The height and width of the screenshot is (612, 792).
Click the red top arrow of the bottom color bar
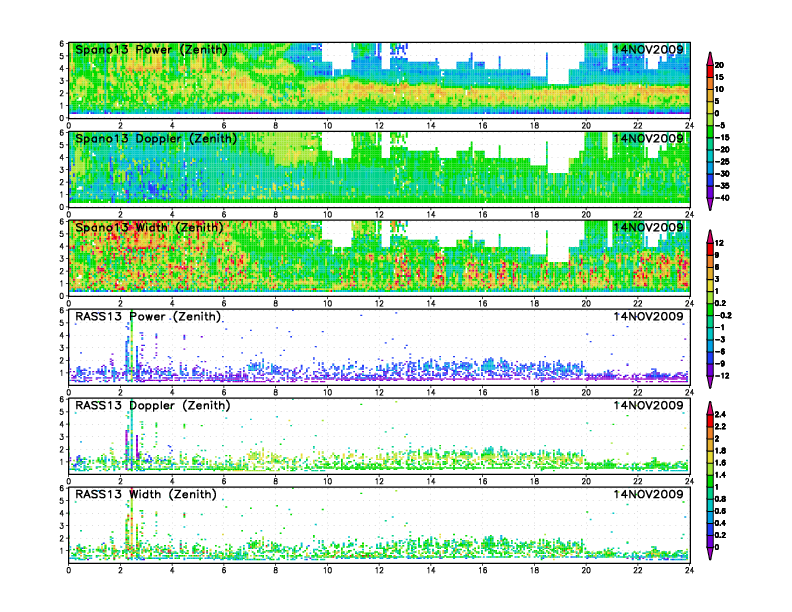(x=710, y=408)
